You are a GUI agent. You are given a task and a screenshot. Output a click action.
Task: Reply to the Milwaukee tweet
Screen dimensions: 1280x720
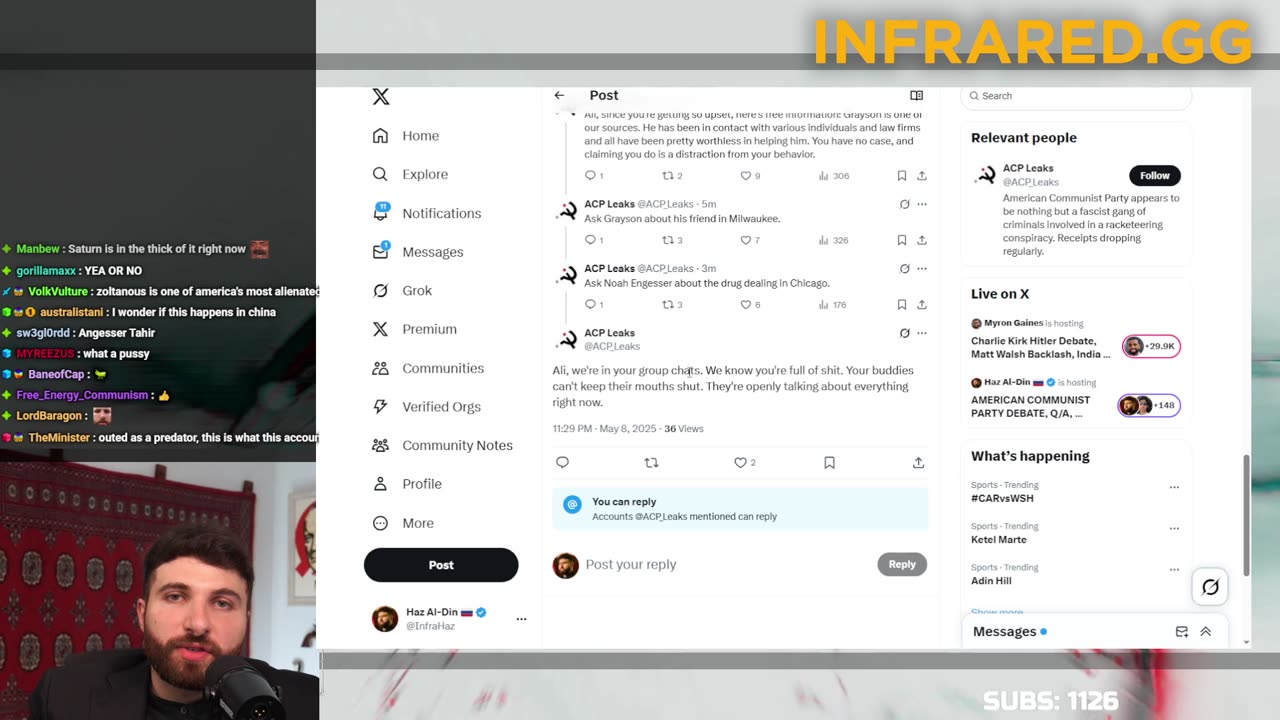[x=590, y=240]
